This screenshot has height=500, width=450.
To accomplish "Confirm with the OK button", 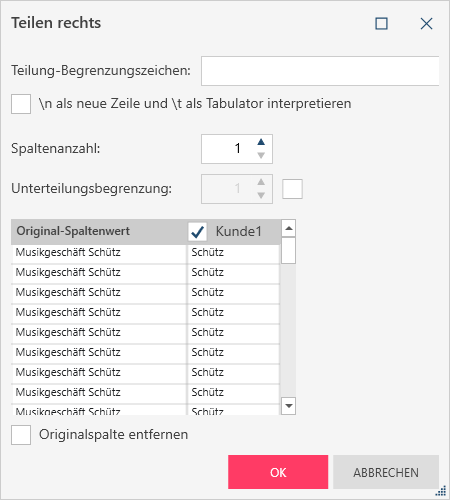I will tap(278, 472).
